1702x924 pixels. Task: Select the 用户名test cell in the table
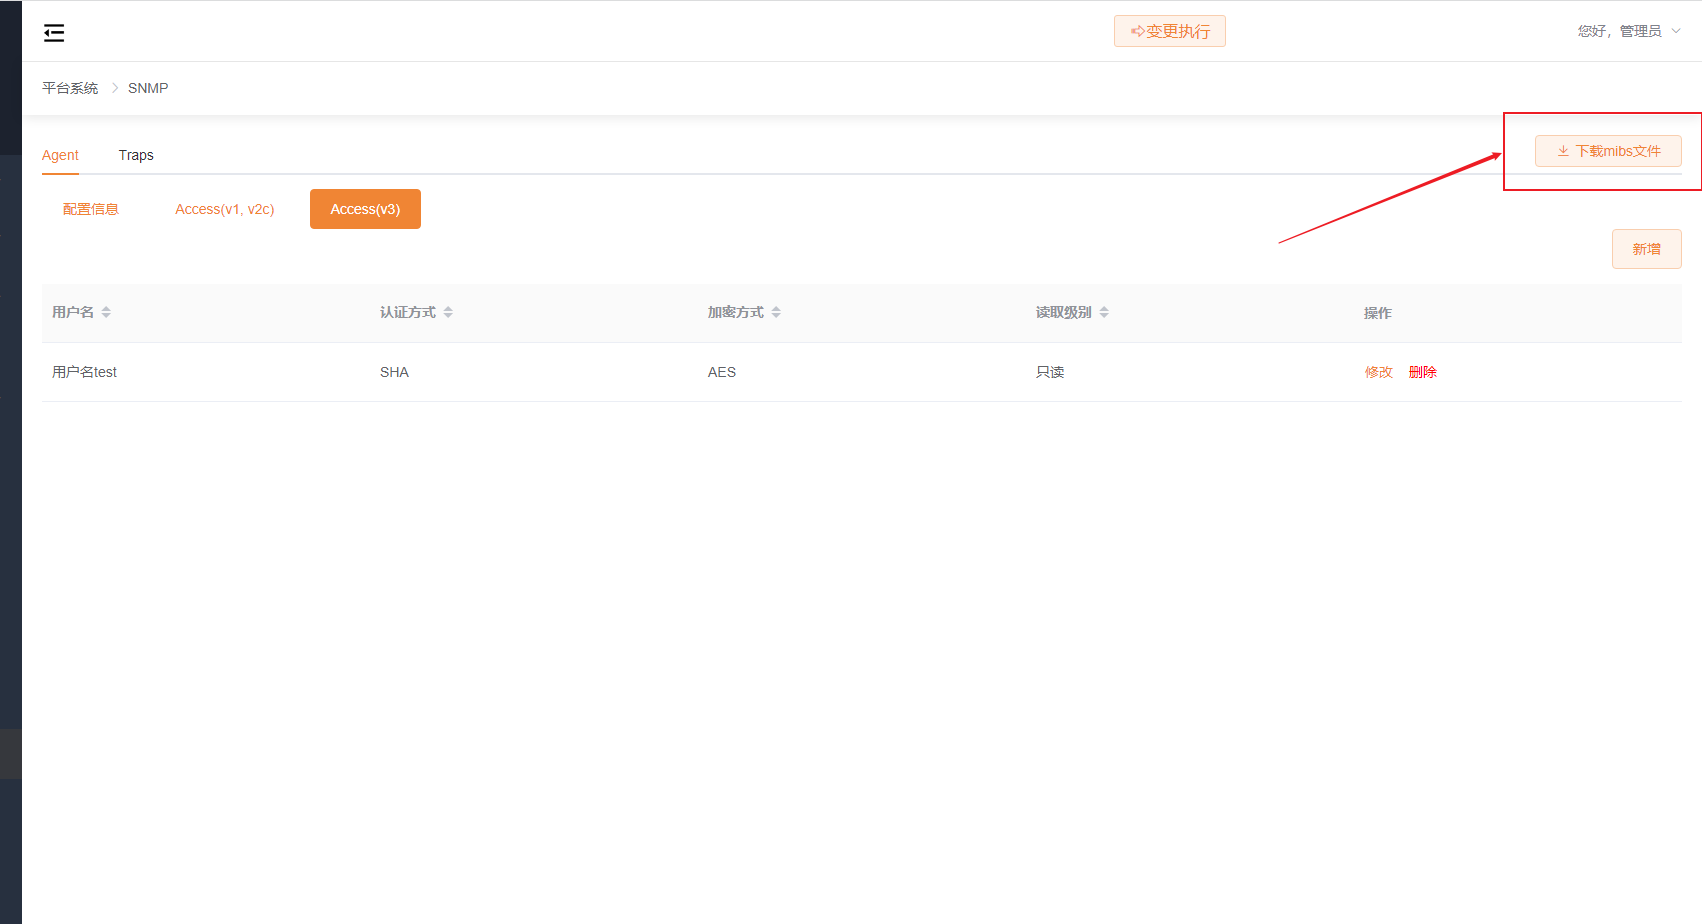[85, 372]
